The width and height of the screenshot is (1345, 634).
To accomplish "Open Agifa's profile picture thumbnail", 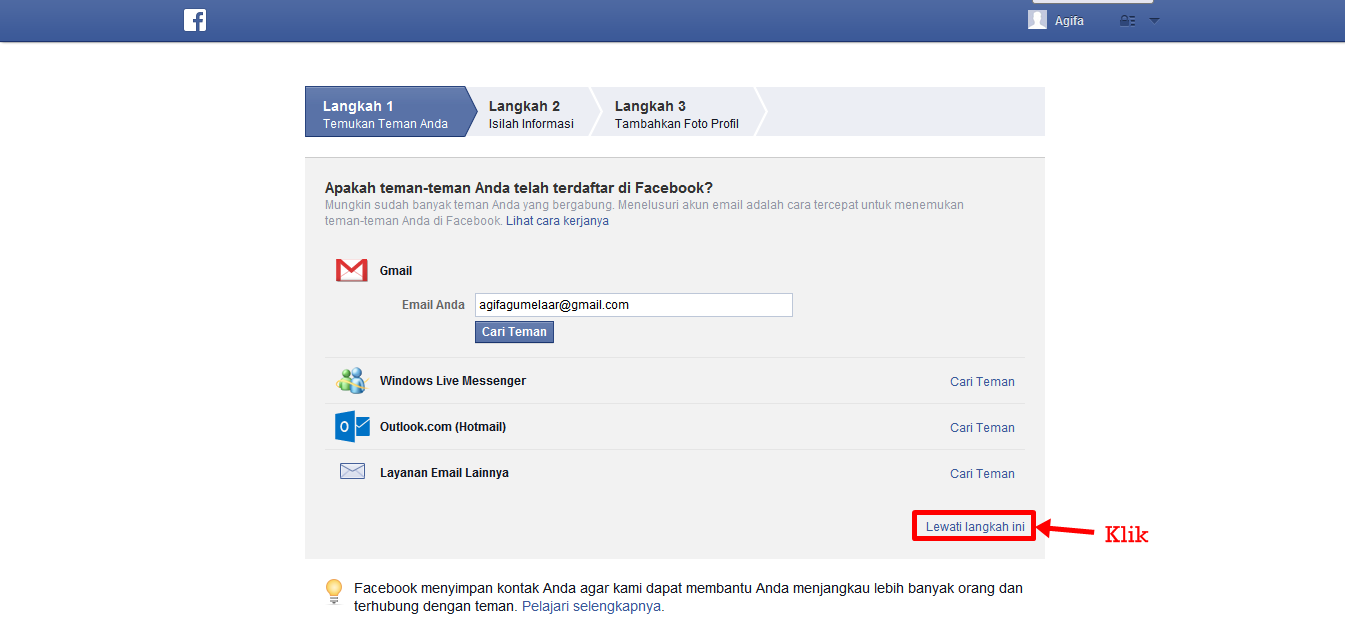I will pyautogui.click(x=1037, y=20).
